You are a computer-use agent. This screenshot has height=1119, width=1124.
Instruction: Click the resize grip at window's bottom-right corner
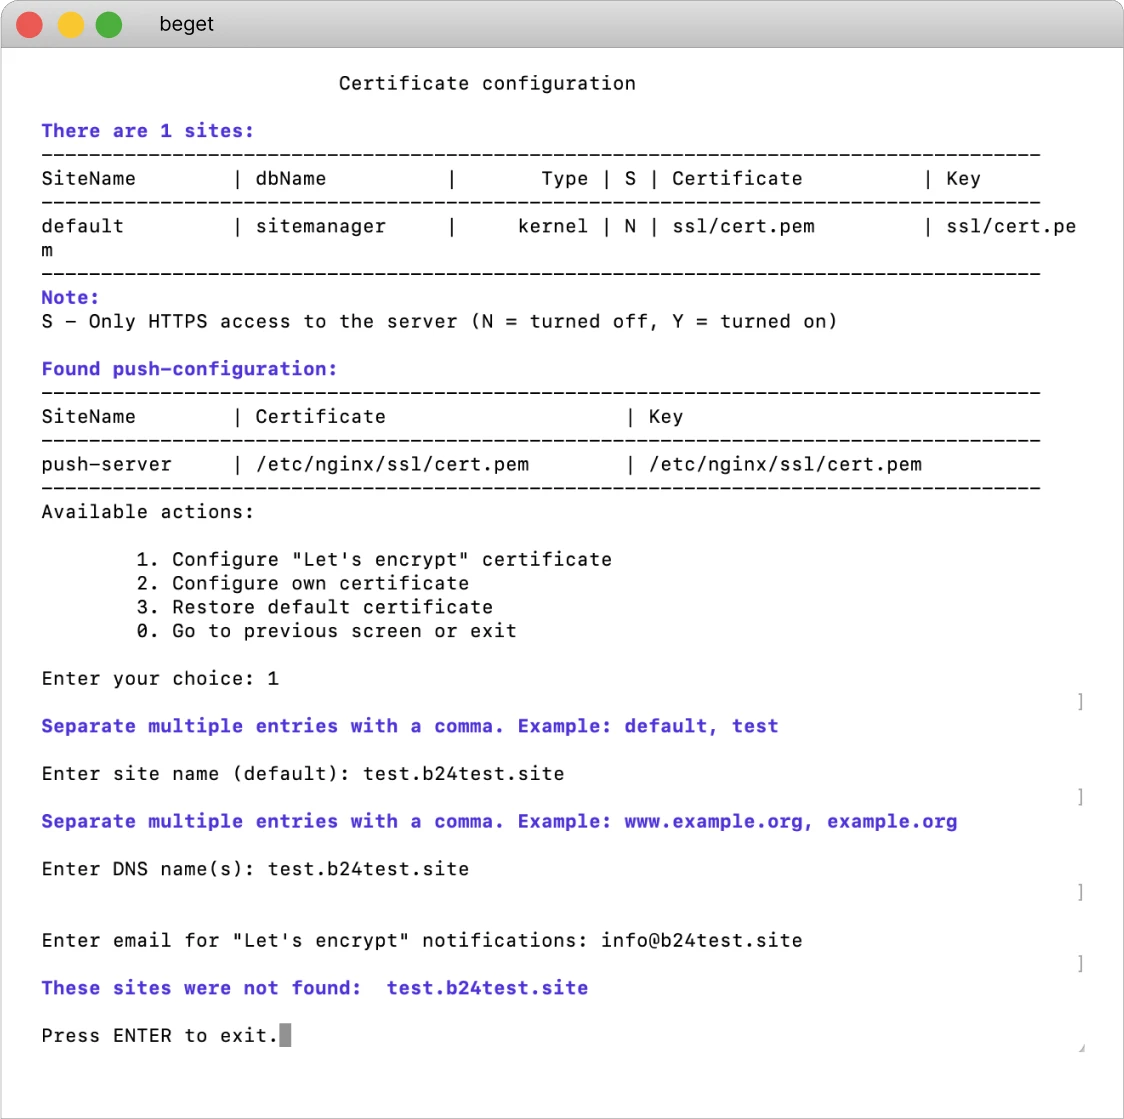pyautogui.click(x=1081, y=1047)
